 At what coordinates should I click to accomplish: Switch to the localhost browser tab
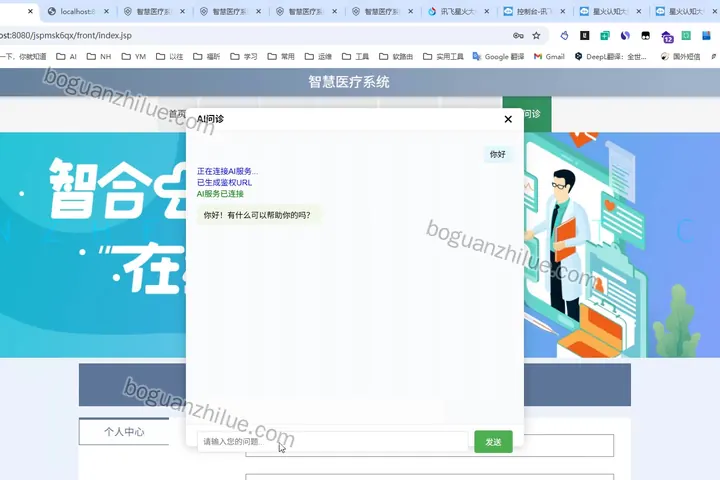click(x=78, y=11)
